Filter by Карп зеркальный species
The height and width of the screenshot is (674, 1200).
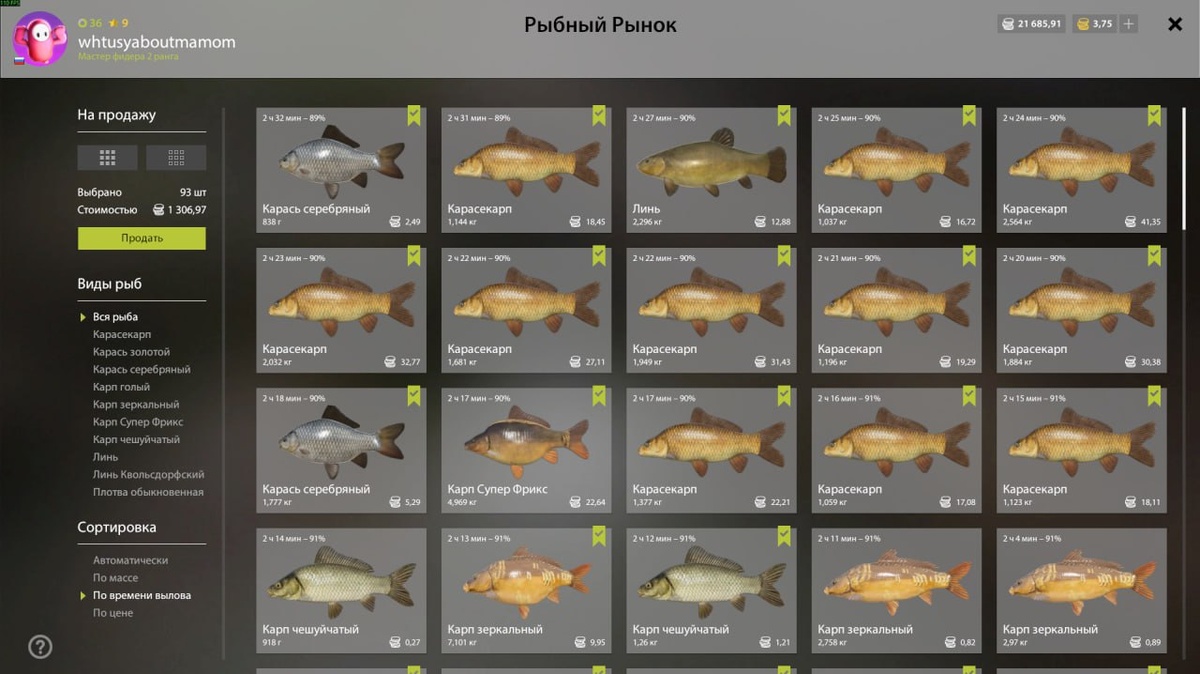[x=136, y=405]
